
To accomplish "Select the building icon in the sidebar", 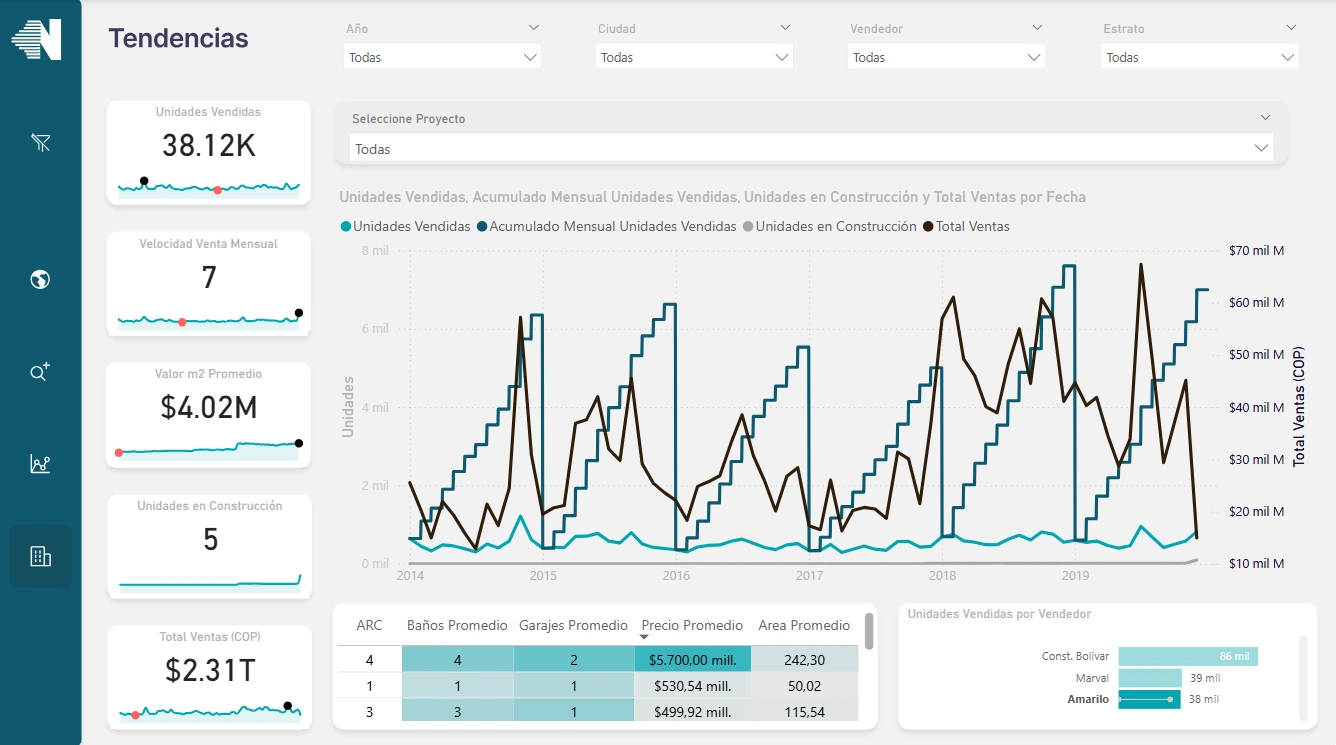I will (x=40, y=556).
